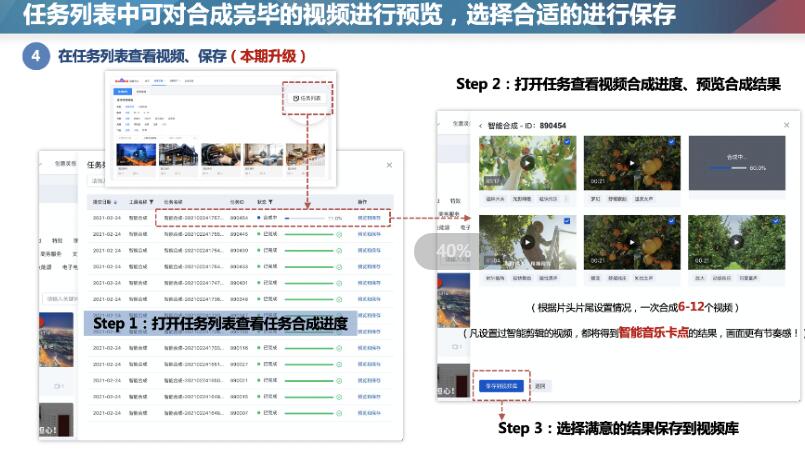Image resolution: width=805 pixels, height=455 pixels.
Task: Toggle checkbox on first top-left video
Action: point(569,143)
